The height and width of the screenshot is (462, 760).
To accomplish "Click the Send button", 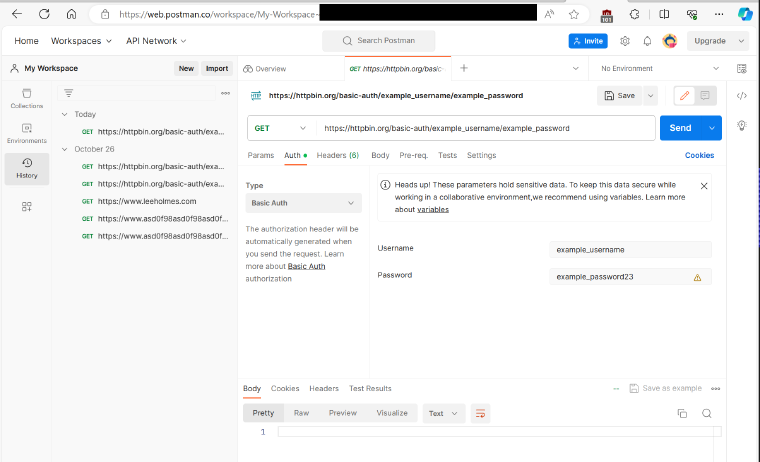I will click(681, 128).
